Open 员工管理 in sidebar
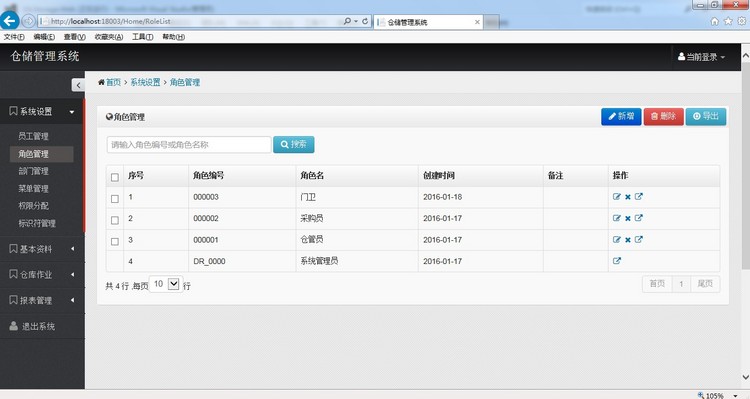The image size is (750, 399). (x=33, y=136)
